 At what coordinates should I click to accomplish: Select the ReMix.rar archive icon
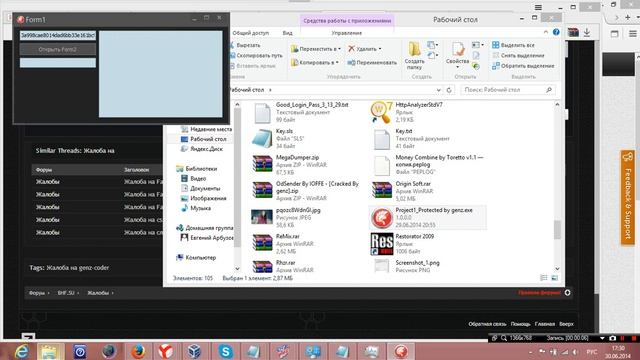pos(262,243)
